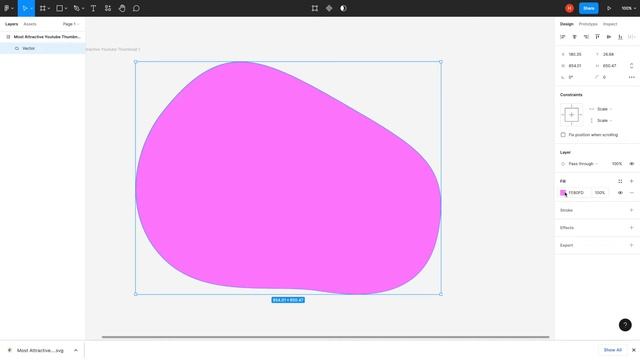Open the distribute spacing options
This screenshot has height=360, width=640.
click(x=631, y=37)
